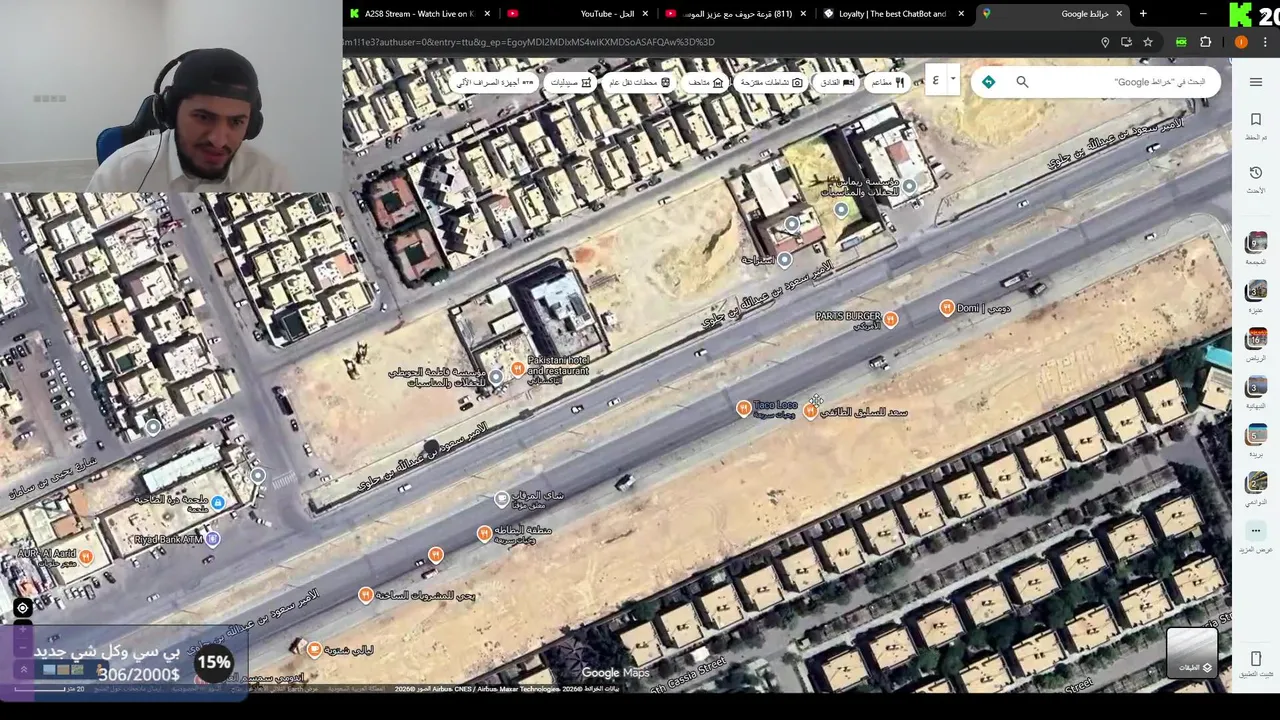The height and width of the screenshot is (720, 1280).
Task: Click the مطفئة المناحة restaurant marker
Action: tap(484, 533)
